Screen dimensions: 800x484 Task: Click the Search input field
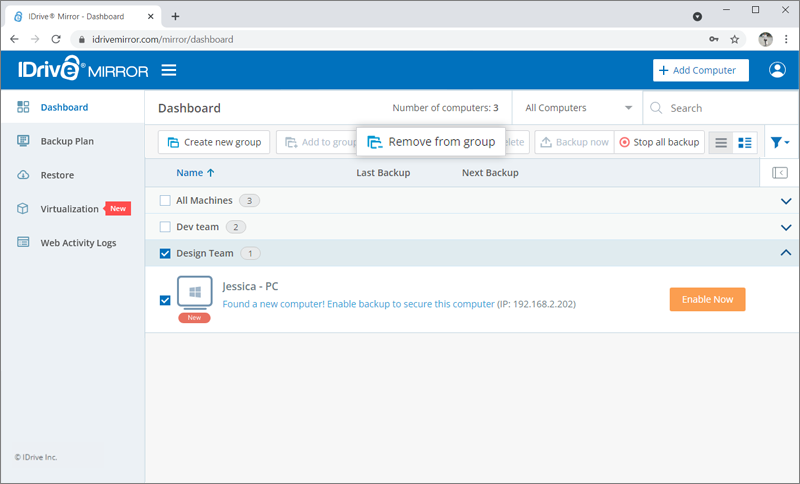tap(725, 108)
